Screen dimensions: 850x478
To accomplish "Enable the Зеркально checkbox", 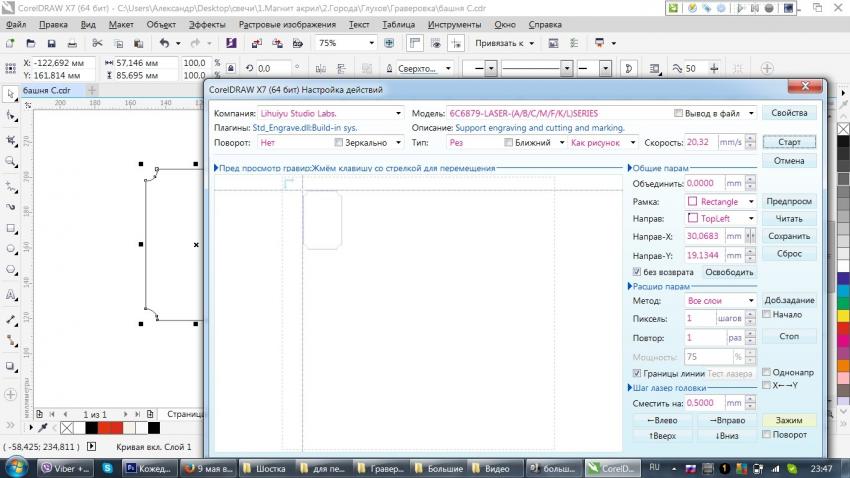I will (x=339, y=143).
